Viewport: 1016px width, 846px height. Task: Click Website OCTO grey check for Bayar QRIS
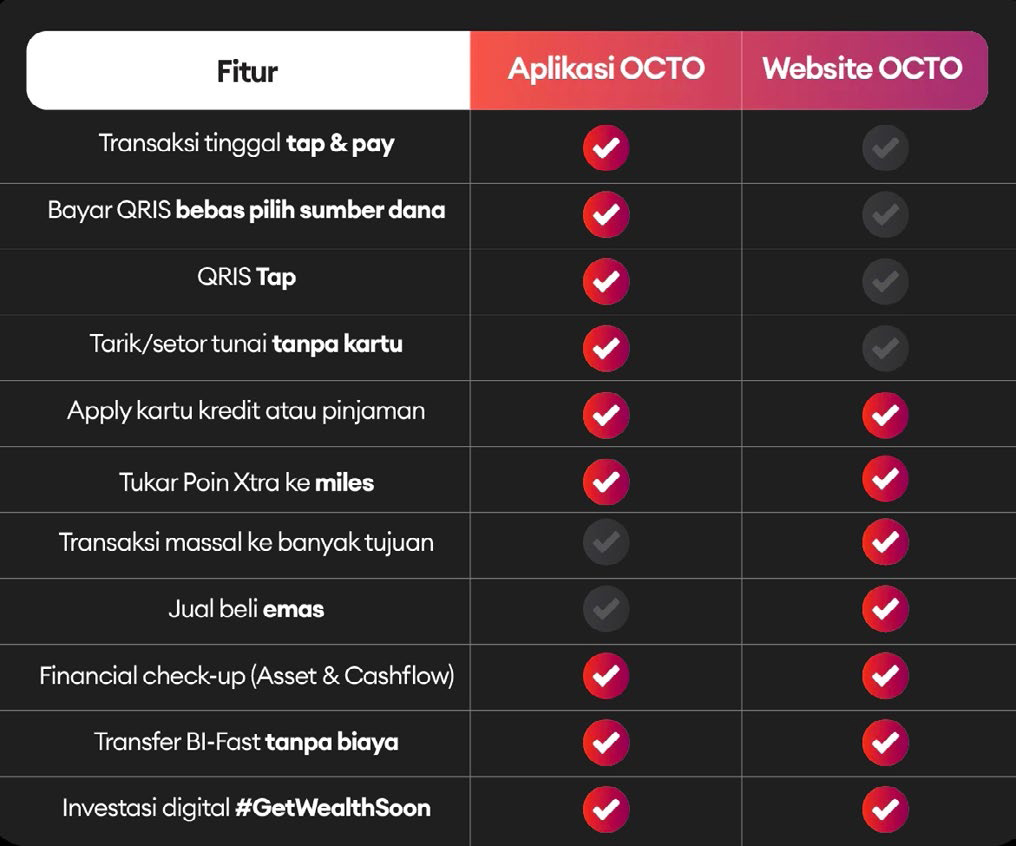[885, 214]
